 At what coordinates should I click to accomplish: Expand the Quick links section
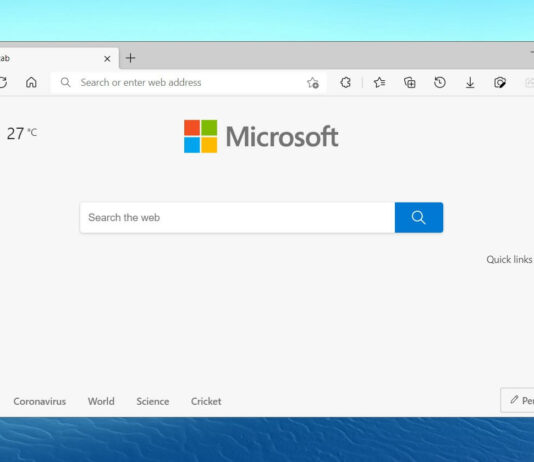pyautogui.click(x=509, y=259)
